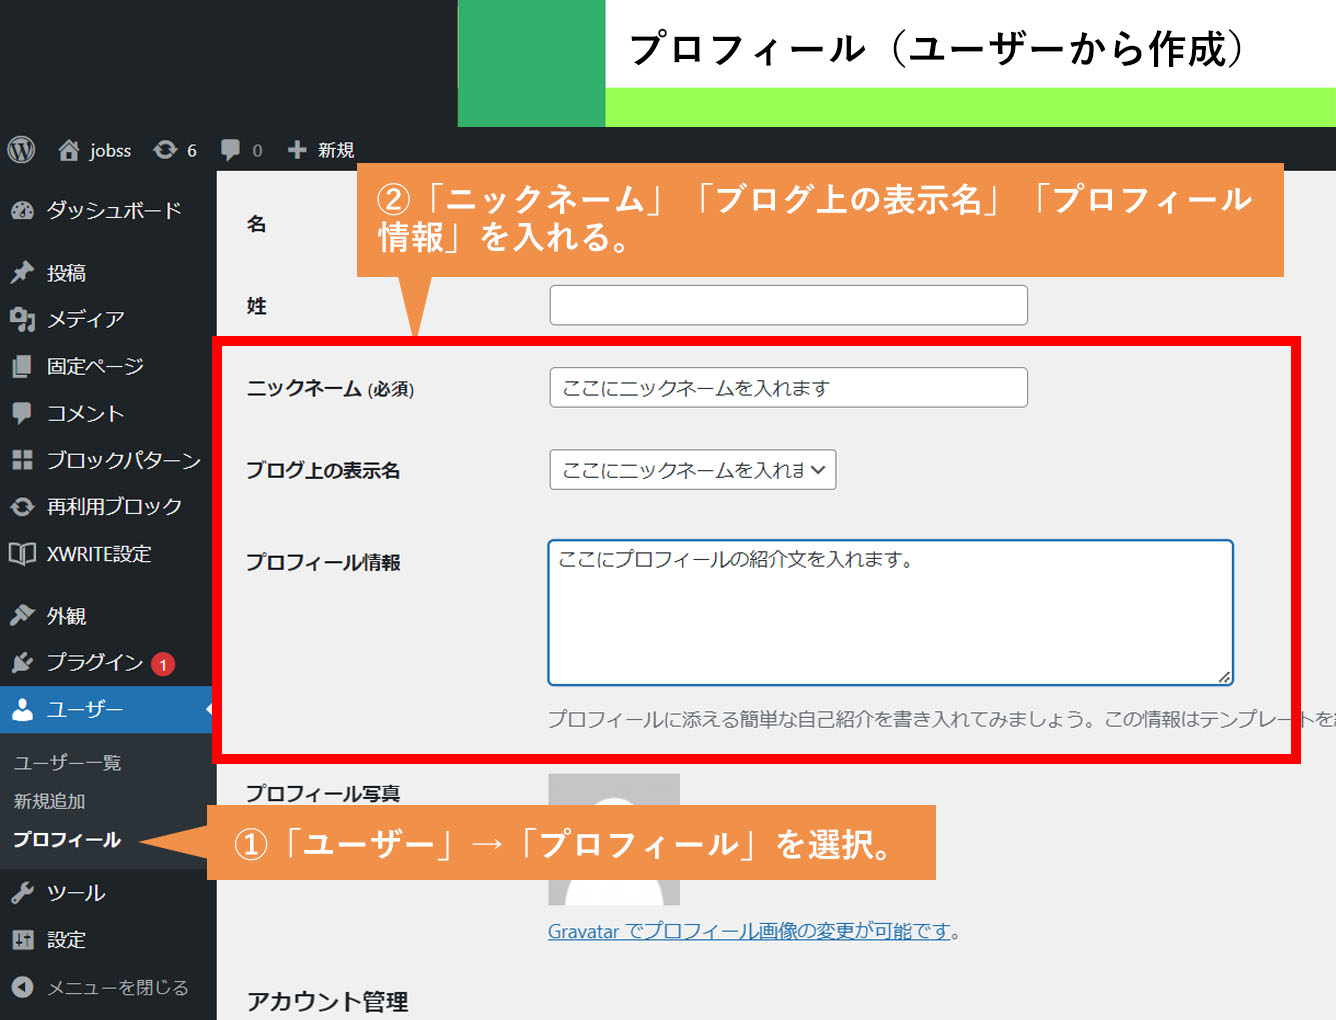Click the updates icon showing 6

(x=165, y=150)
